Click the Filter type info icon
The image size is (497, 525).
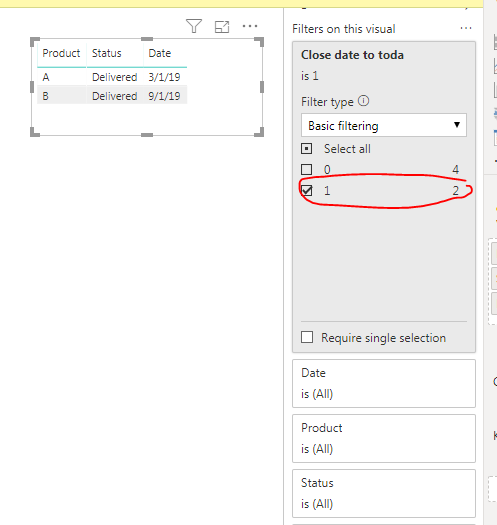tap(363, 101)
